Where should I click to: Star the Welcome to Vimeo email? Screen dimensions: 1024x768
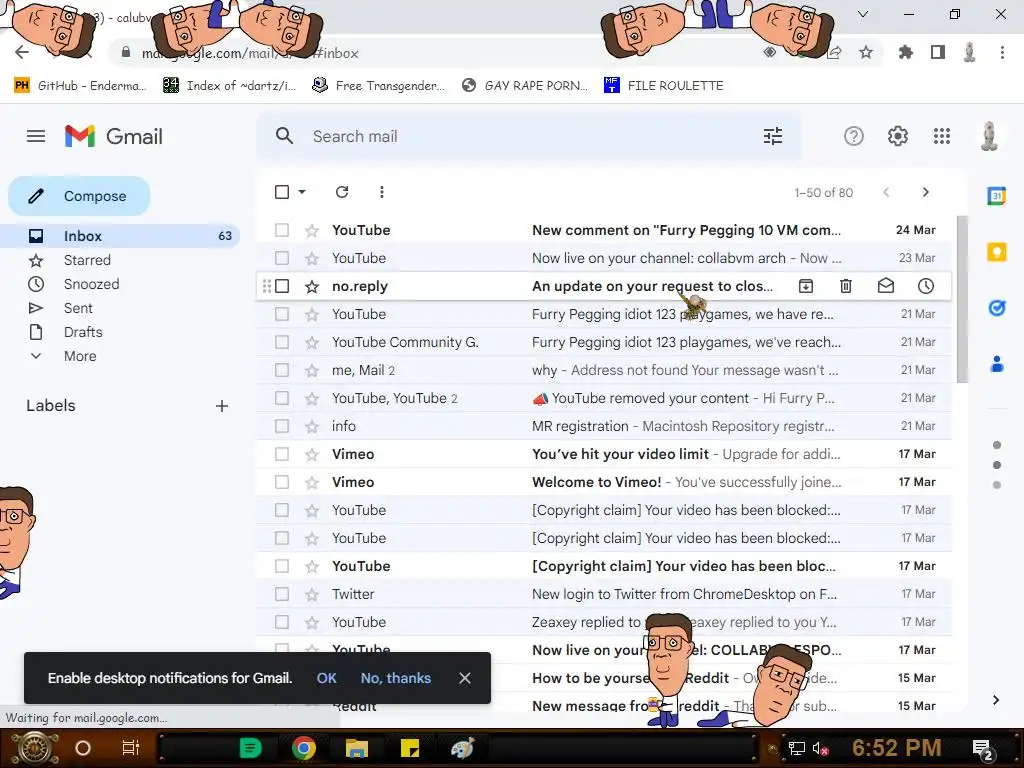point(312,483)
